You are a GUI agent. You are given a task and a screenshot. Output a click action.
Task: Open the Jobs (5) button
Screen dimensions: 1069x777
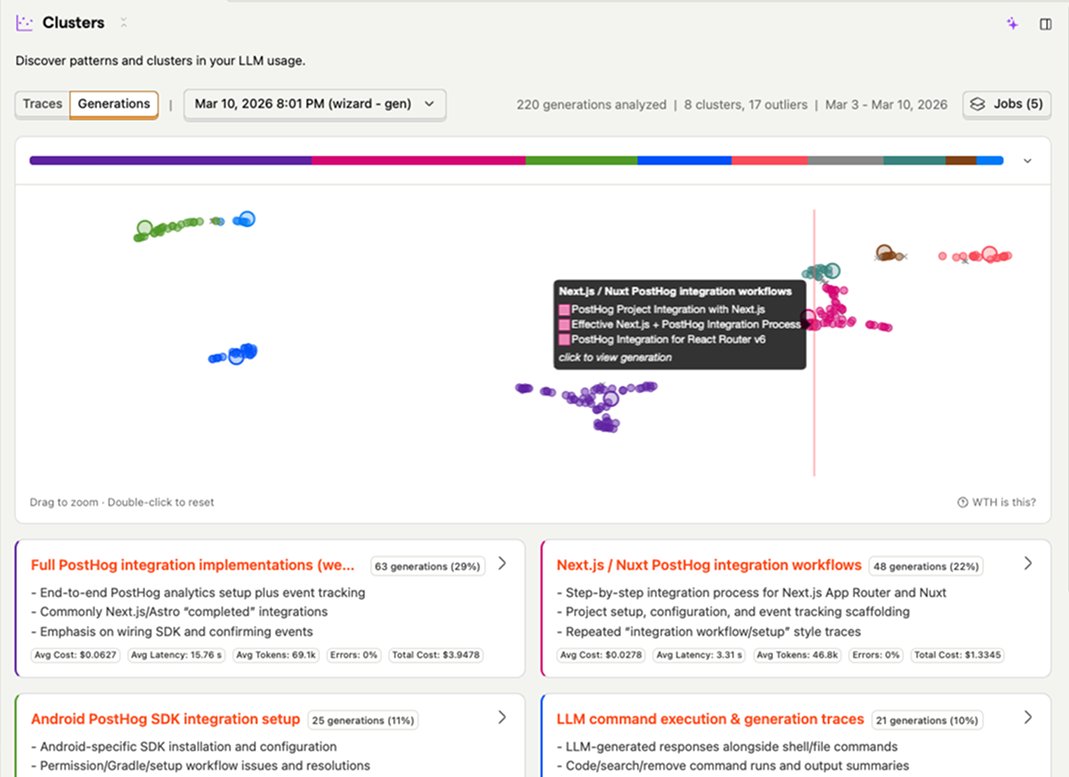(1006, 104)
